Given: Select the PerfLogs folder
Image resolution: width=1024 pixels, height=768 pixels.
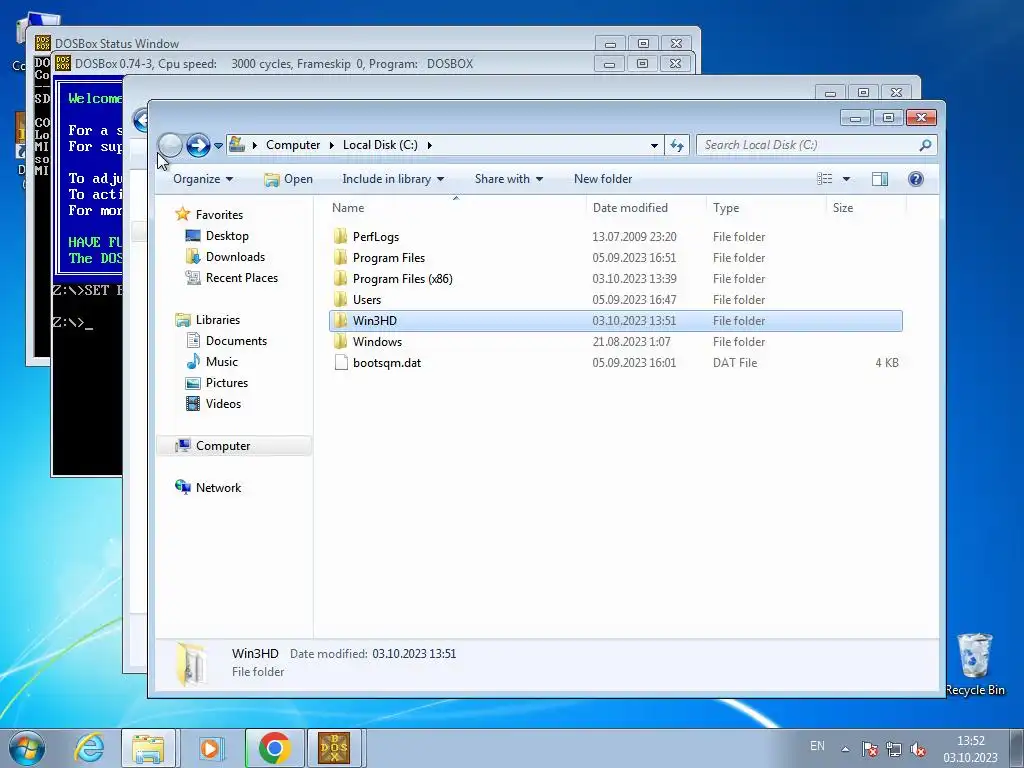Looking at the screenshot, I should pos(376,237).
